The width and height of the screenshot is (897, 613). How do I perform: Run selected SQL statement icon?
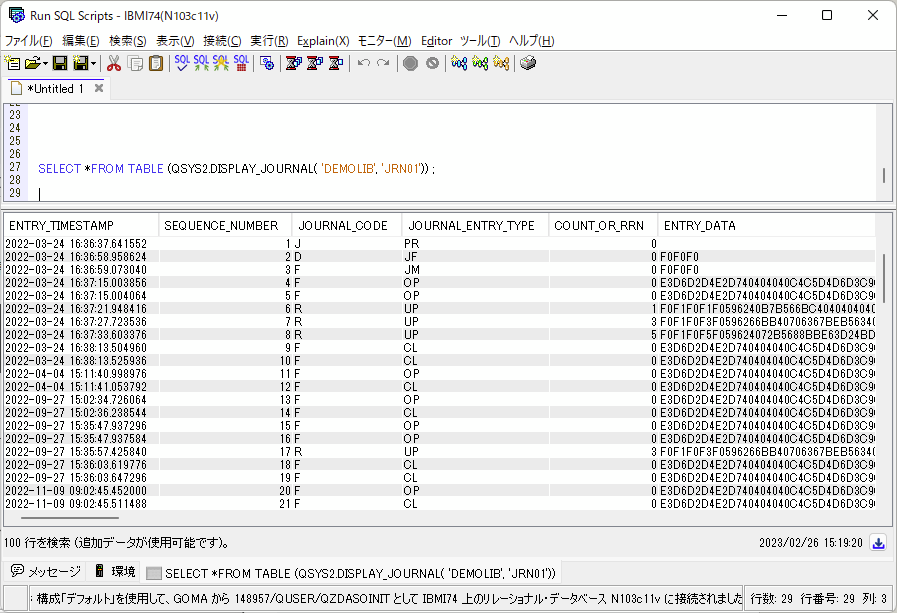pos(201,63)
